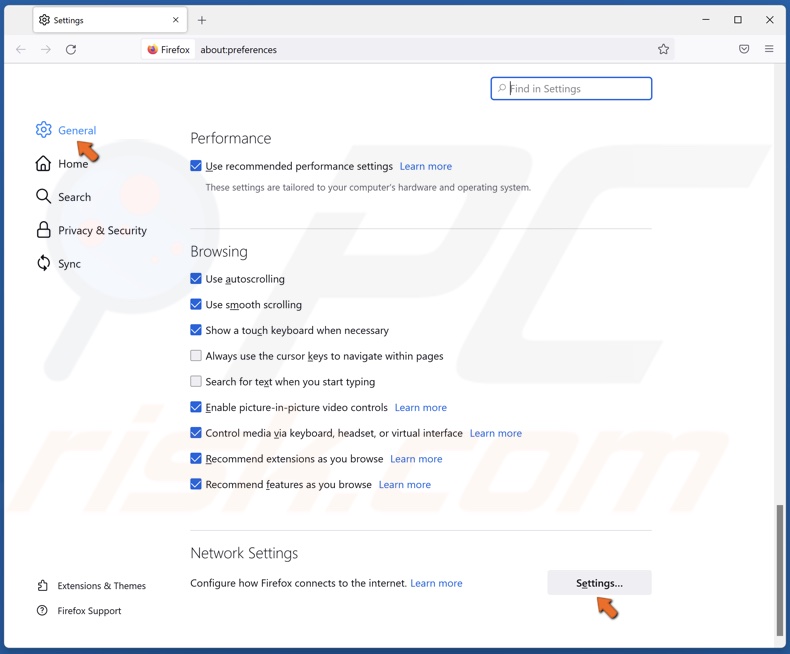Reload the page with refresh icon

tap(71, 49)
